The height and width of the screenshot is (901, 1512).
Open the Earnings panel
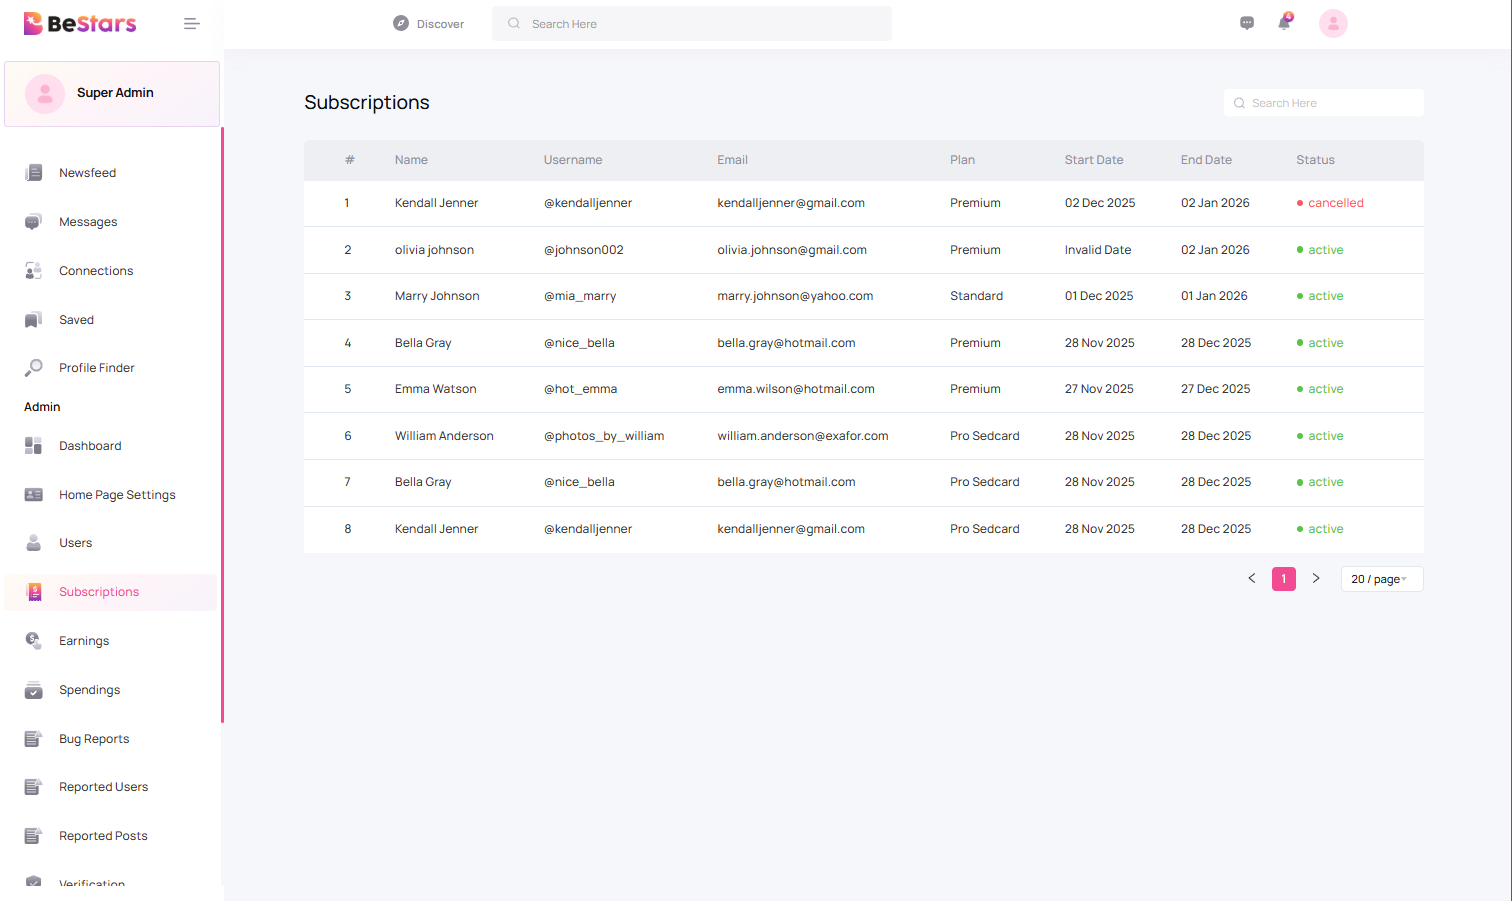(84, 640)
